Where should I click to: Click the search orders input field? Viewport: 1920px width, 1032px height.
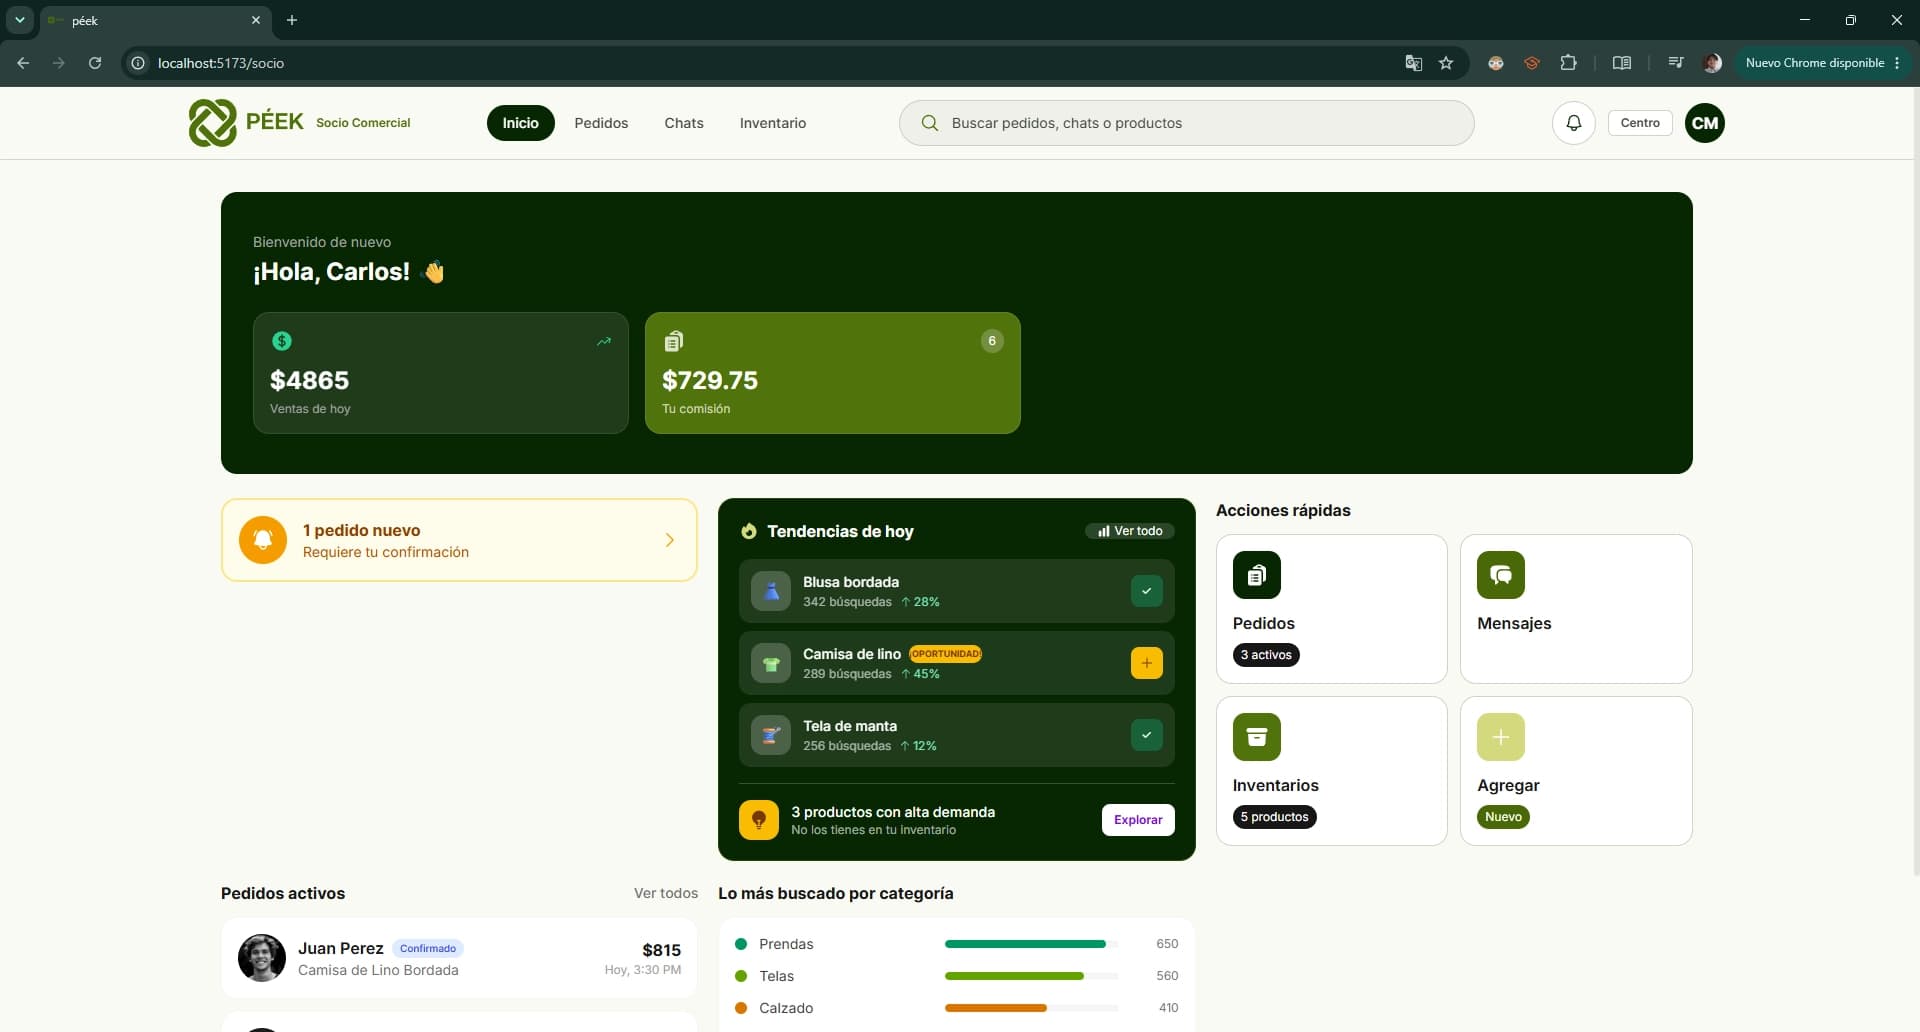click(x=1186, y=123)
